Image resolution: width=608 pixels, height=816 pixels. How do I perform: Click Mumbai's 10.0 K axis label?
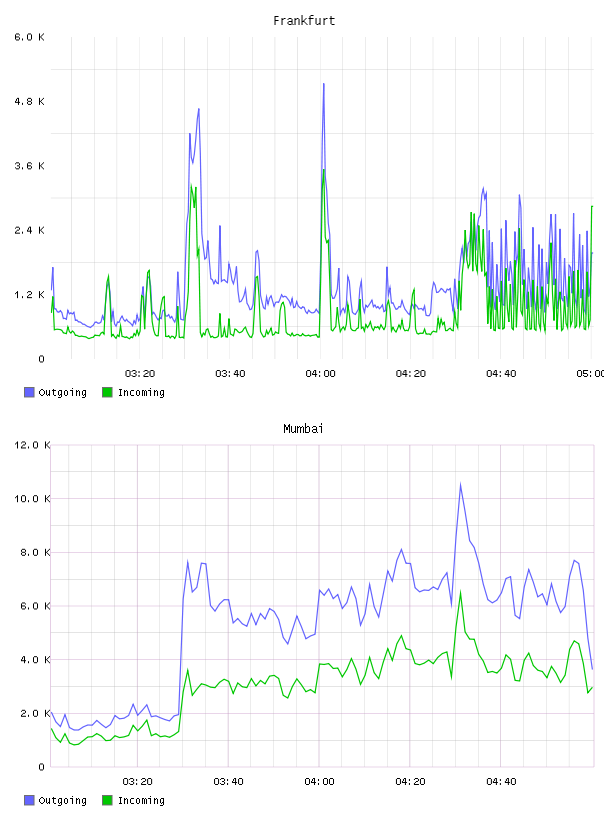pyautogui.click(x=32, y=499)
